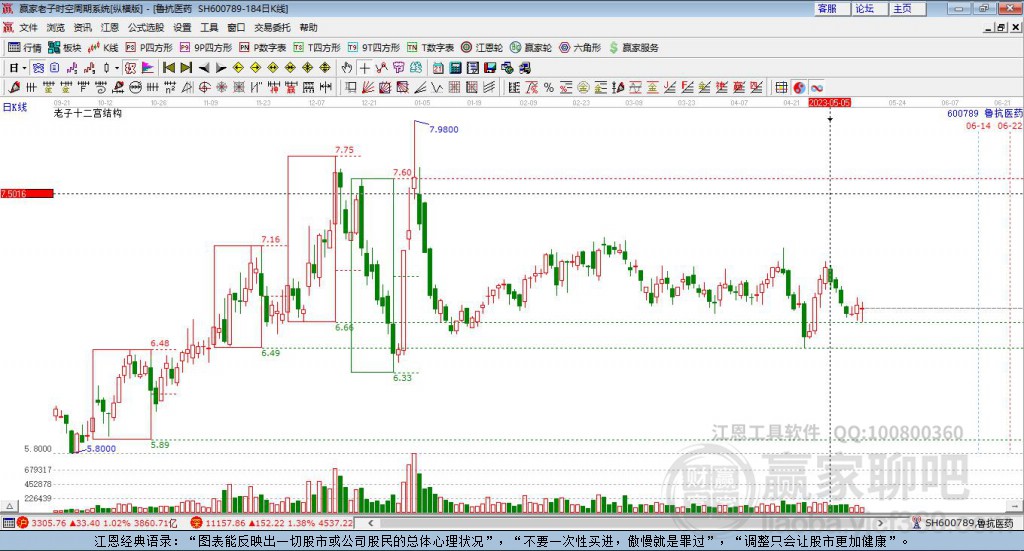Screen dimensions: 1024x551
Task: Select the circle target drawing tool
Action: (x=204, y=87)
